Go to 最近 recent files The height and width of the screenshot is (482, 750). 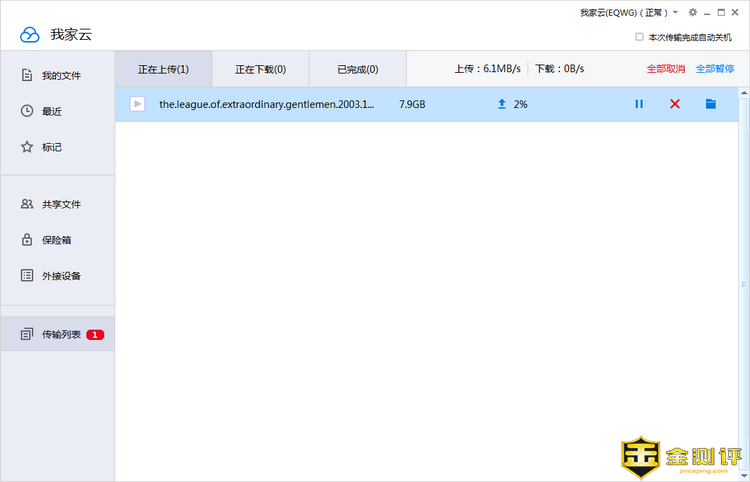pyautogui.click(x=51, y=111)
